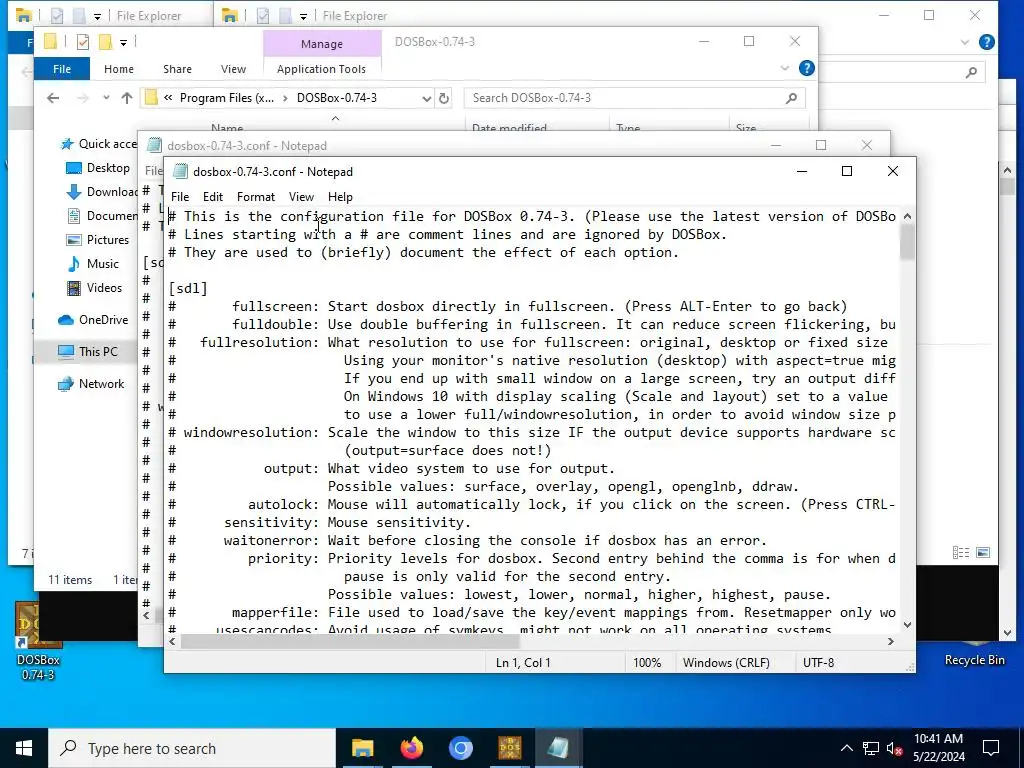Select Quick access in navigation pane
Viewport: 1024px width, 768px height.
[98, 144]
